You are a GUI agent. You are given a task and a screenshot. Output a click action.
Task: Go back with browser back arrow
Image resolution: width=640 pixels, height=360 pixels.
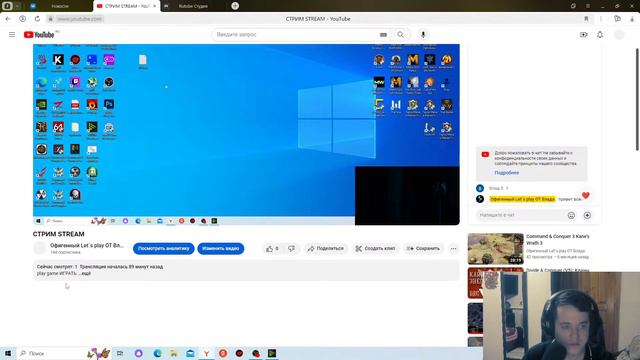coord(8,19)
